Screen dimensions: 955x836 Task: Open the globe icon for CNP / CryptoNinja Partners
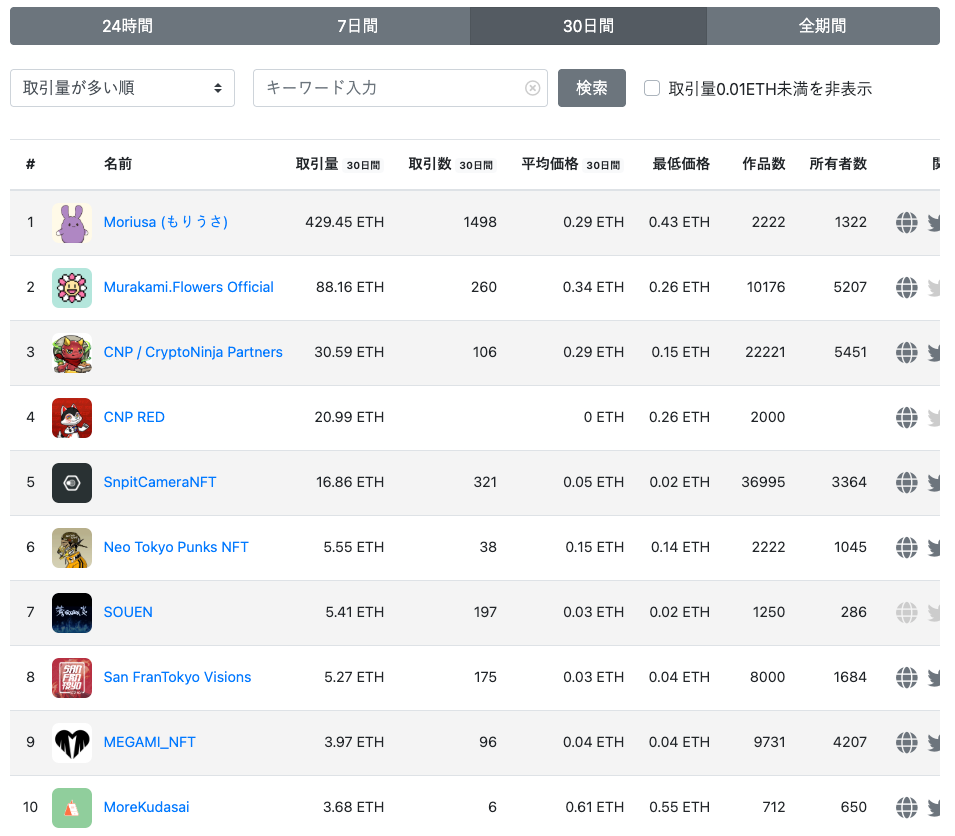[x=906, y=353]
